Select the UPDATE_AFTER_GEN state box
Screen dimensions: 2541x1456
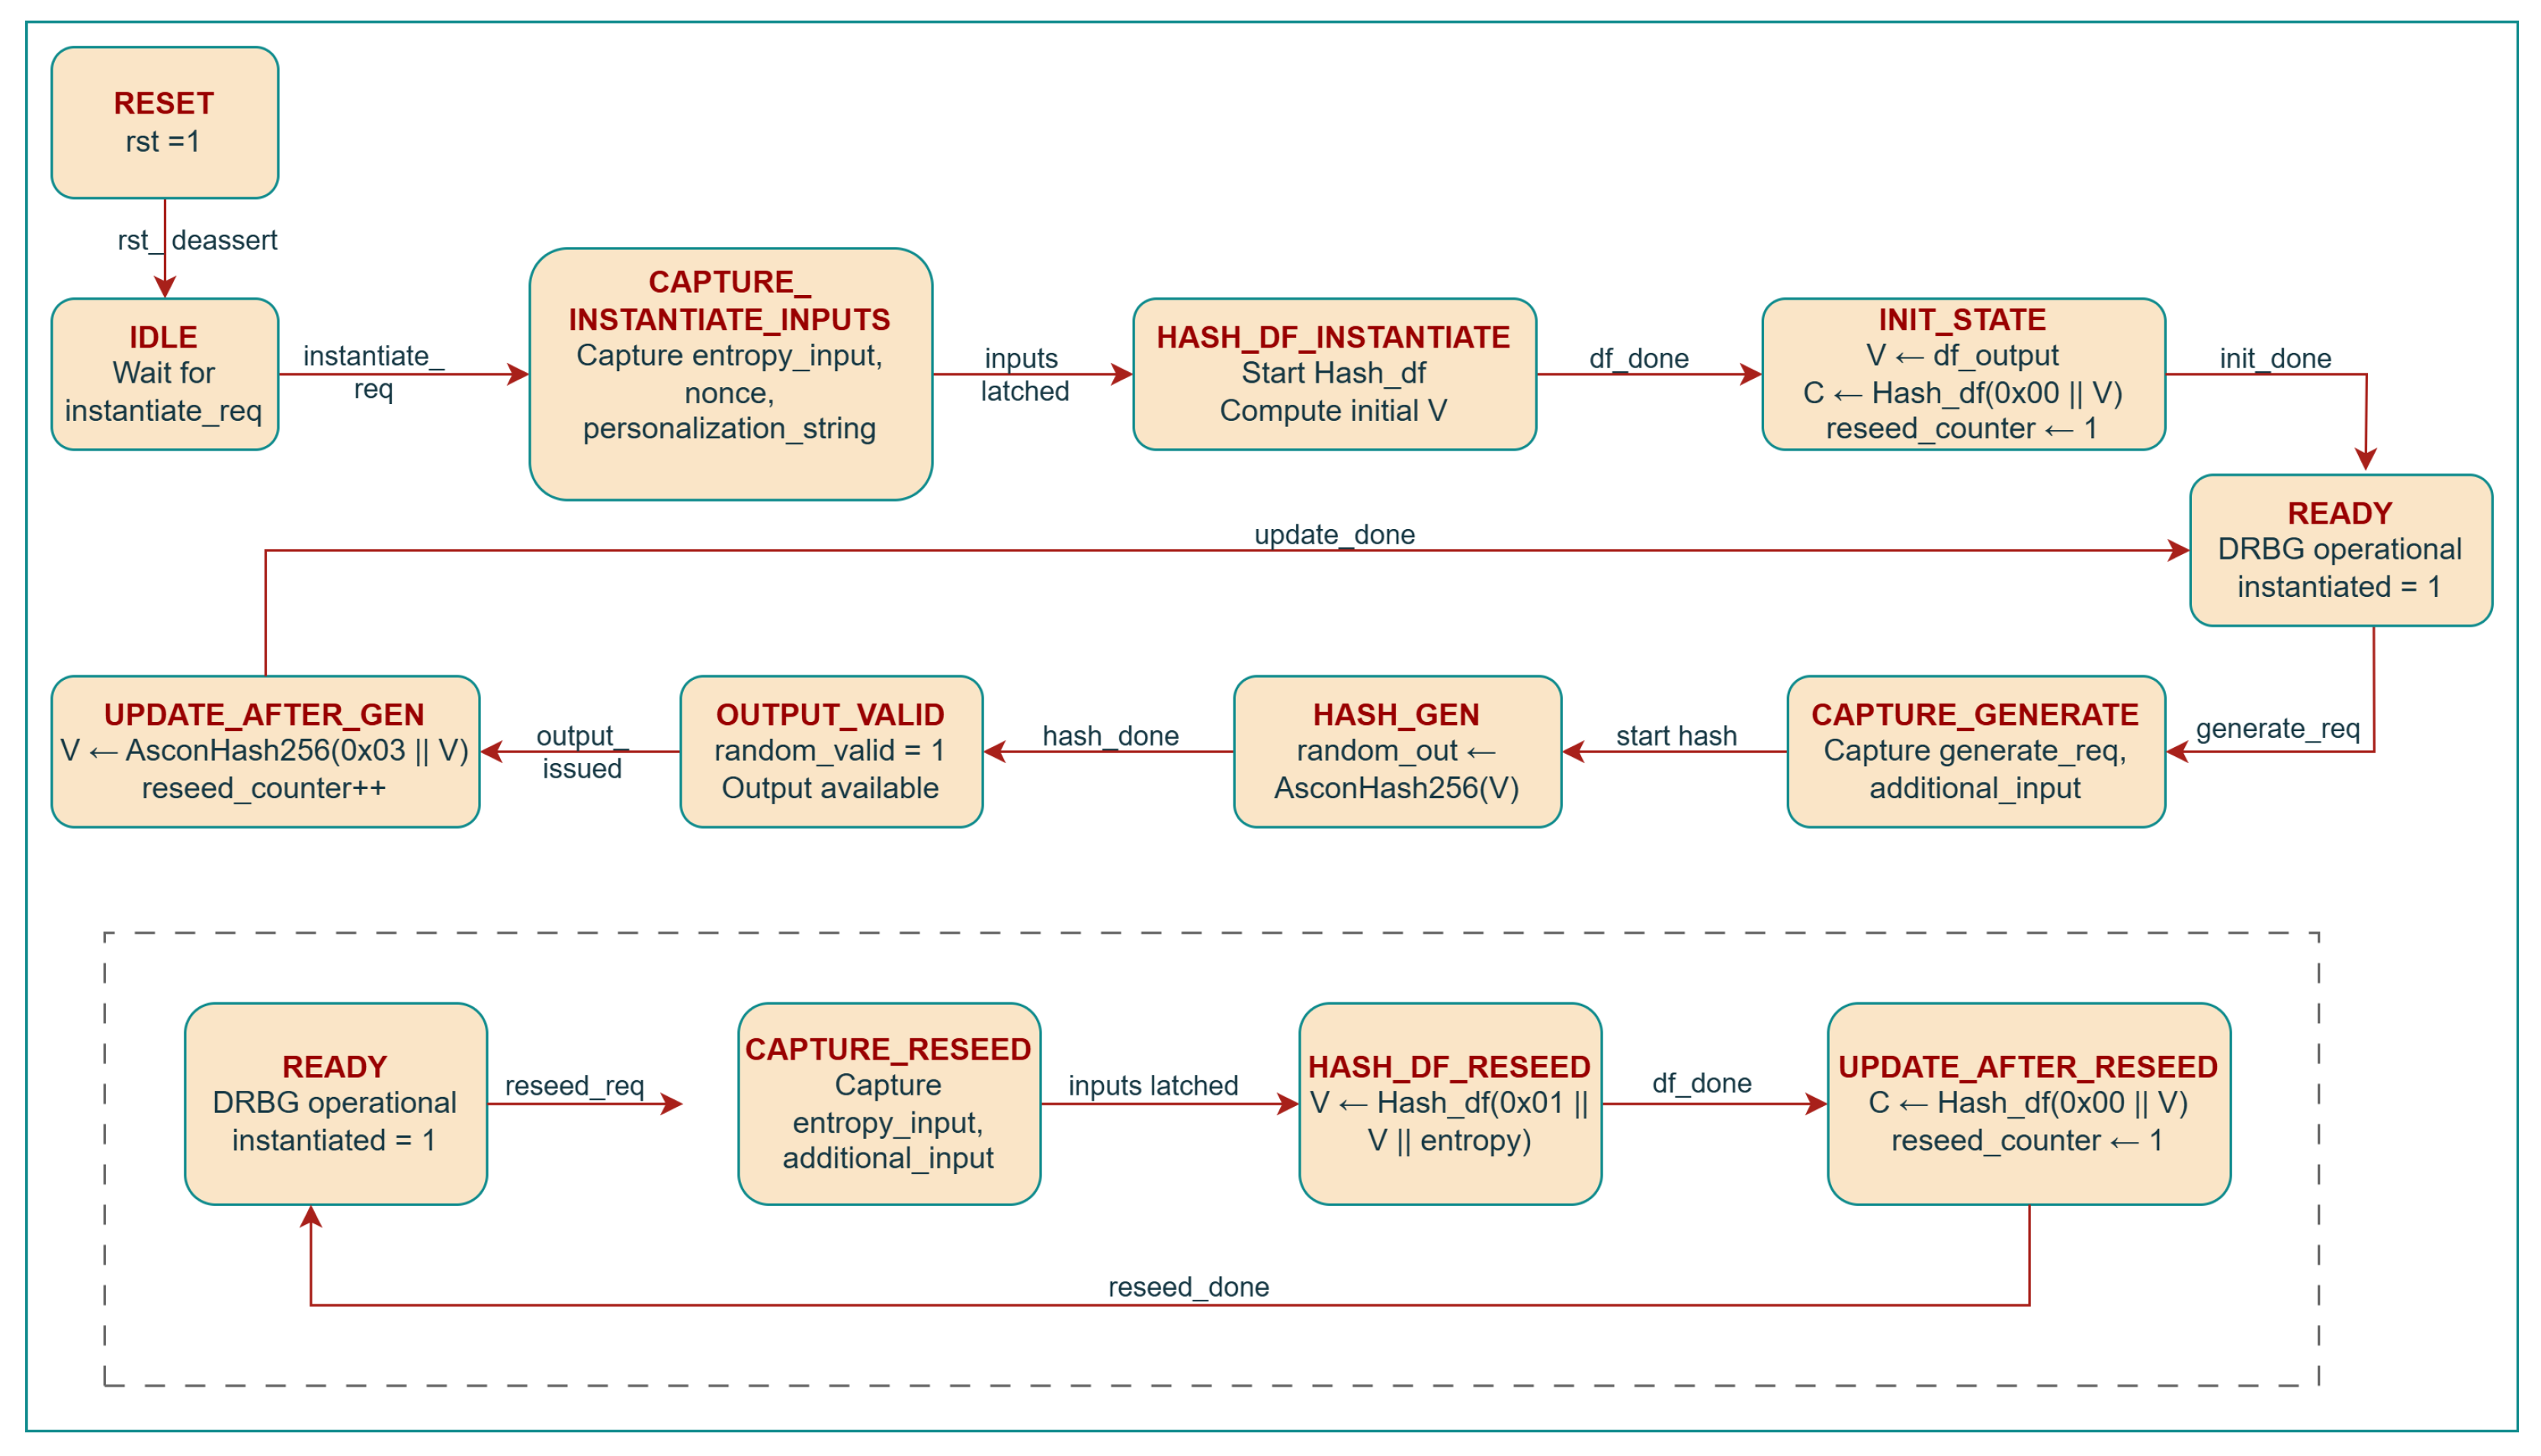point(266,752)
